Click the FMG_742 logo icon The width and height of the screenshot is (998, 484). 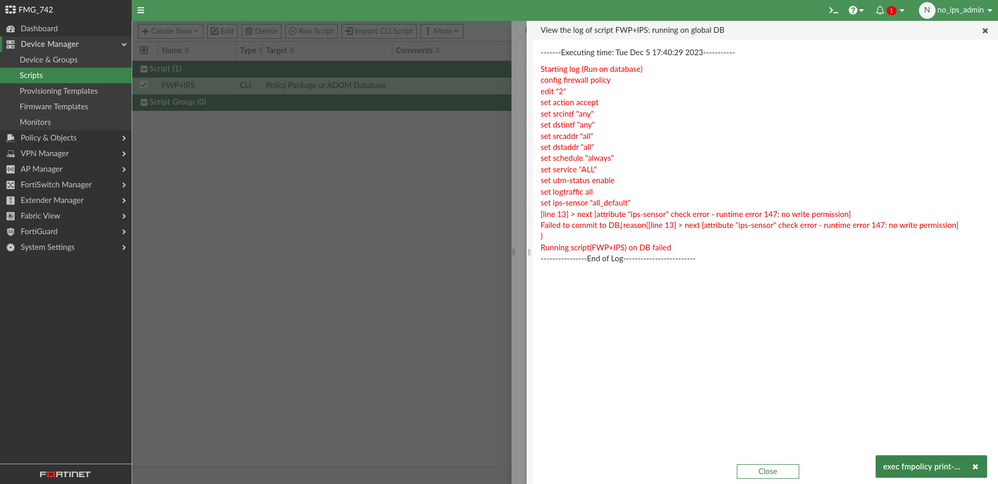(10, 10)
